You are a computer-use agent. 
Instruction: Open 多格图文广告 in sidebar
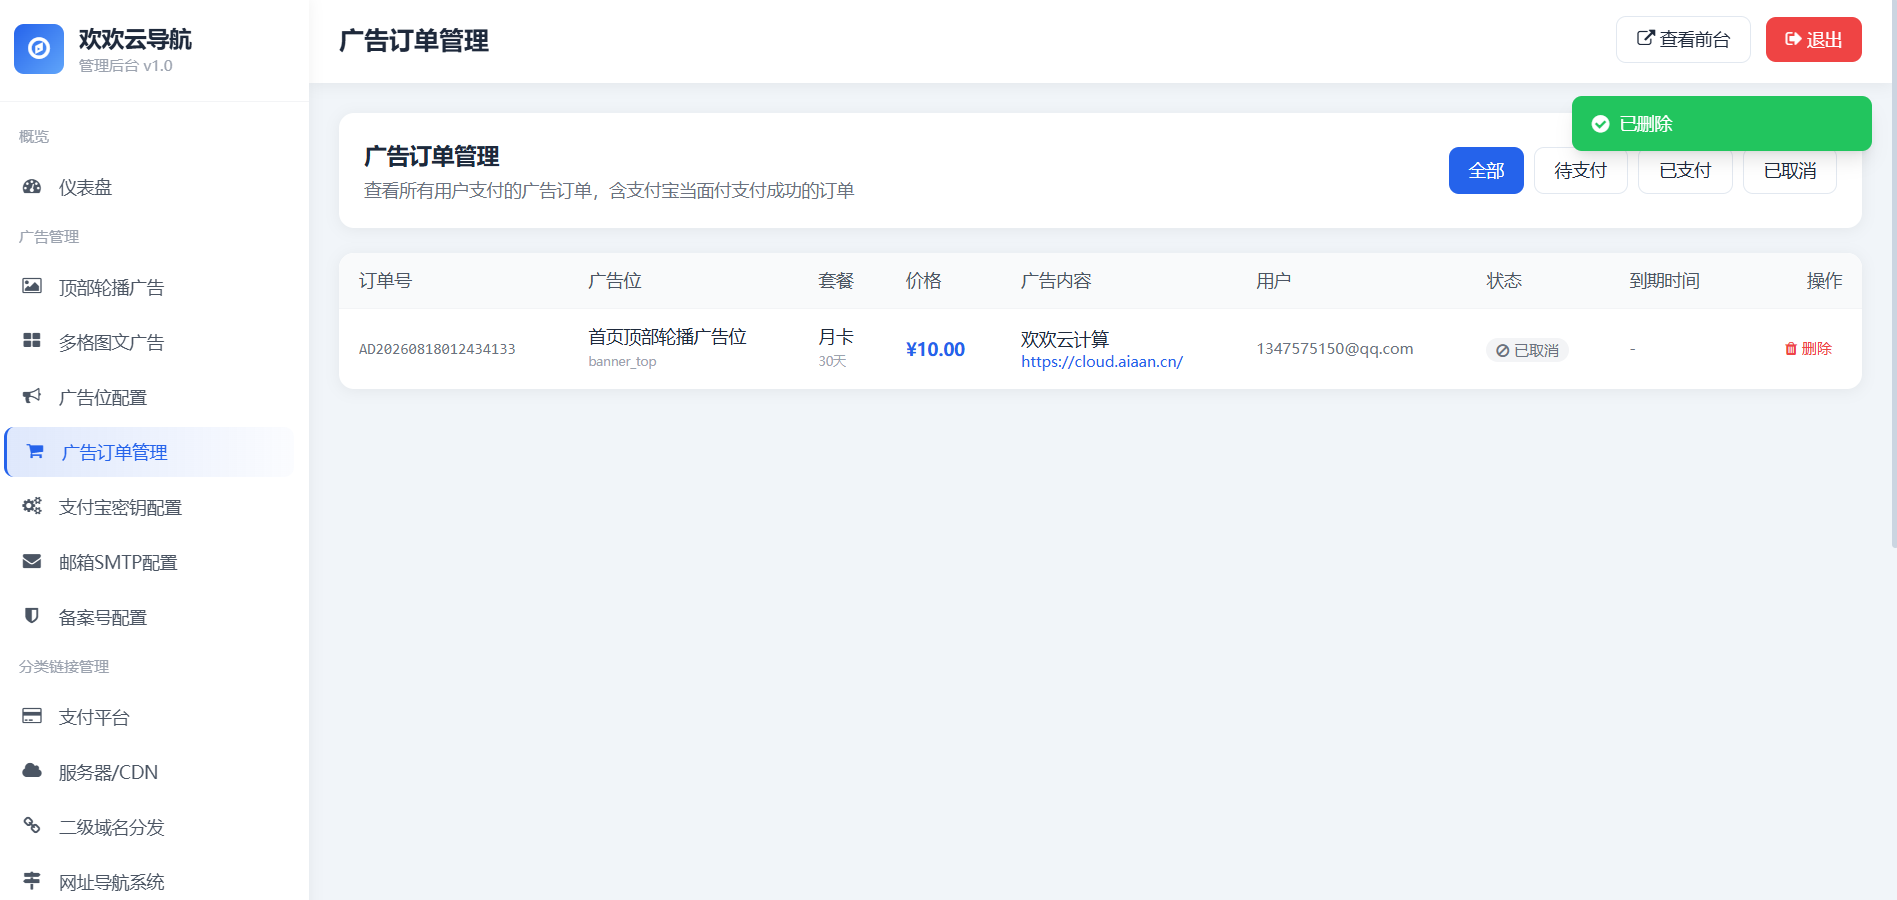pyautogui.click(x=150, y=342)
